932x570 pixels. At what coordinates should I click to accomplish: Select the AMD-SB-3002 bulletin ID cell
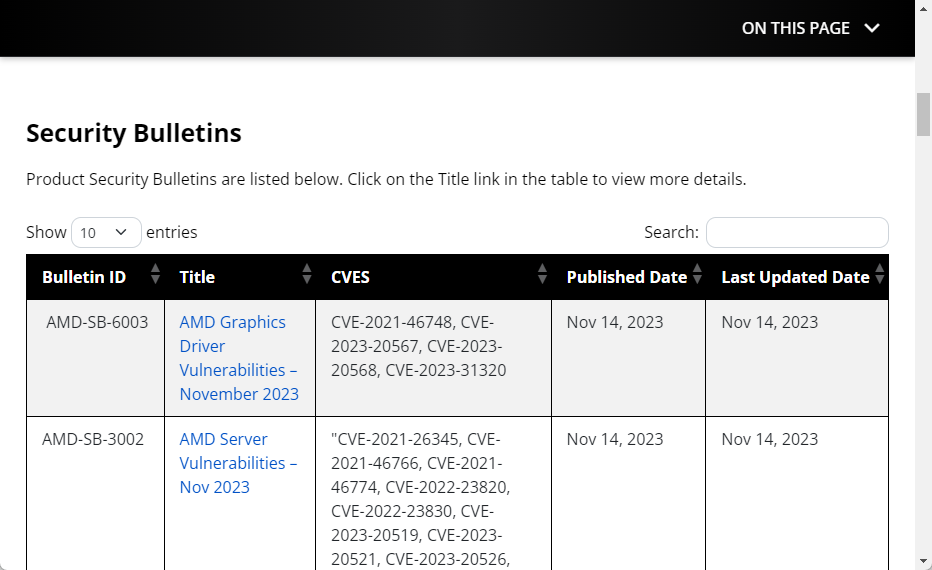pyautogui.click(x=93, y=439)
